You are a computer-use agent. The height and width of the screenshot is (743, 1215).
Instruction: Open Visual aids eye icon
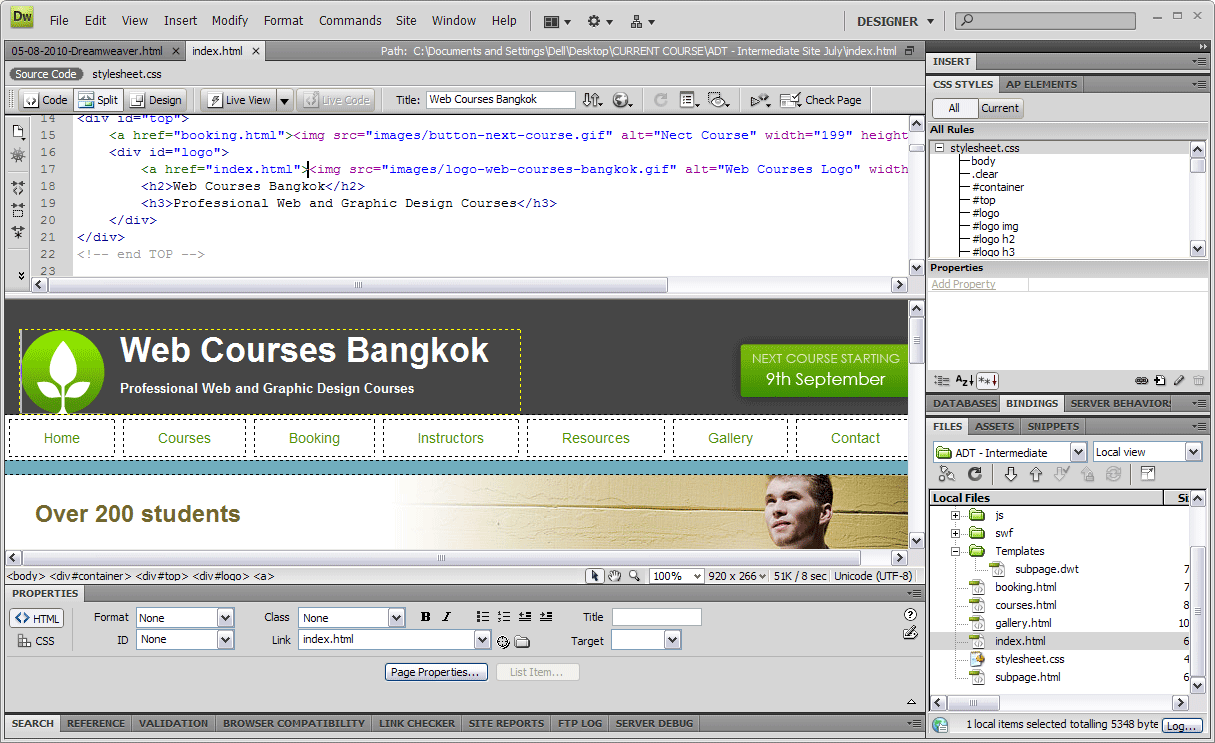click(x=718, y=100)
